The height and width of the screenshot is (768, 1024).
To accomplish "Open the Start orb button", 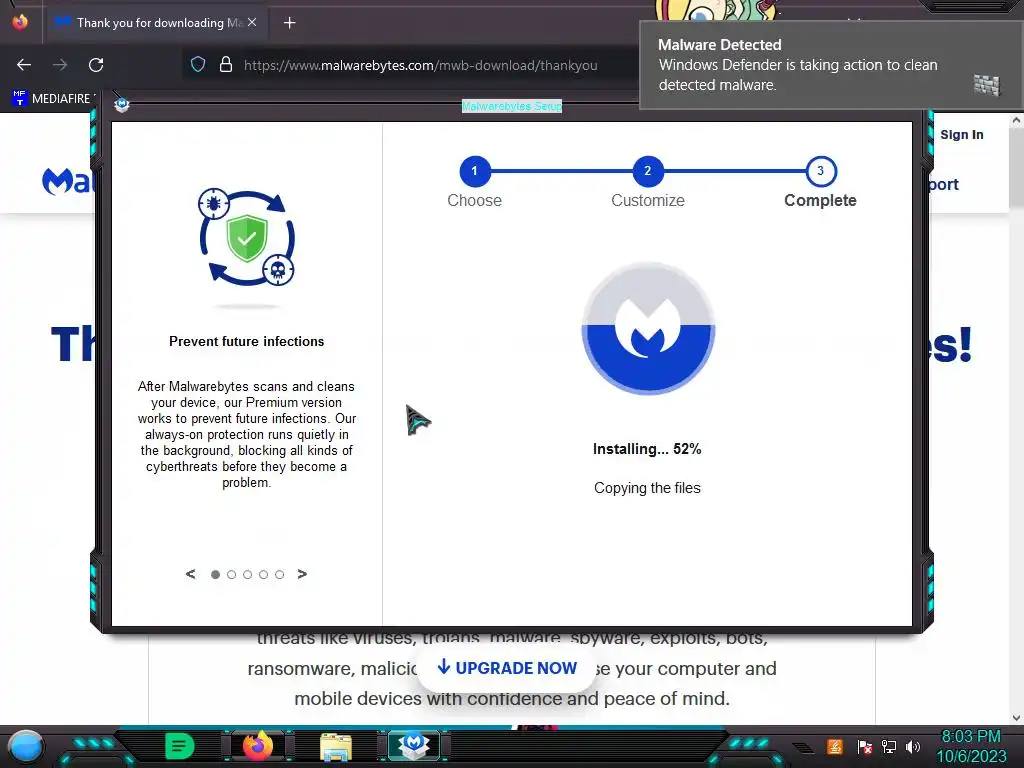I will click(25, 747).
